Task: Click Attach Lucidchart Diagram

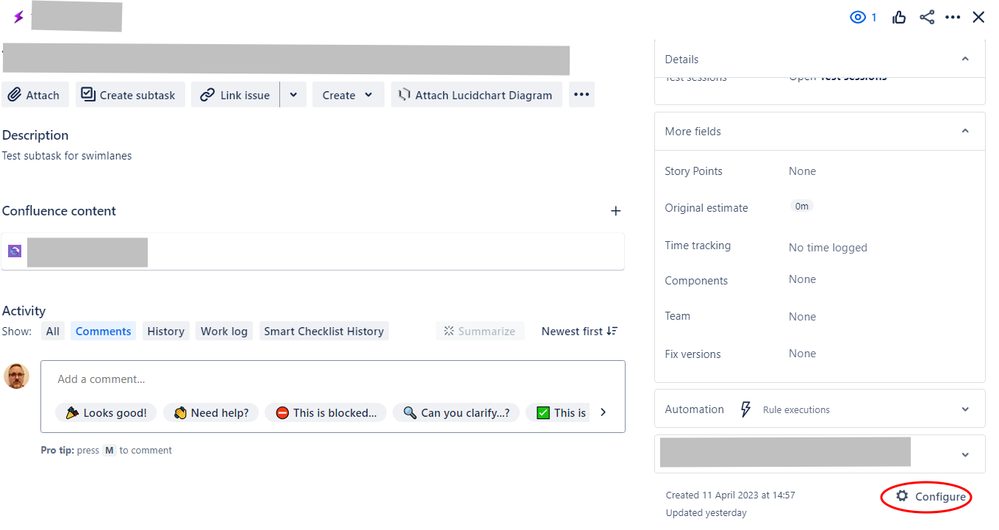Action: click(477, 95)
